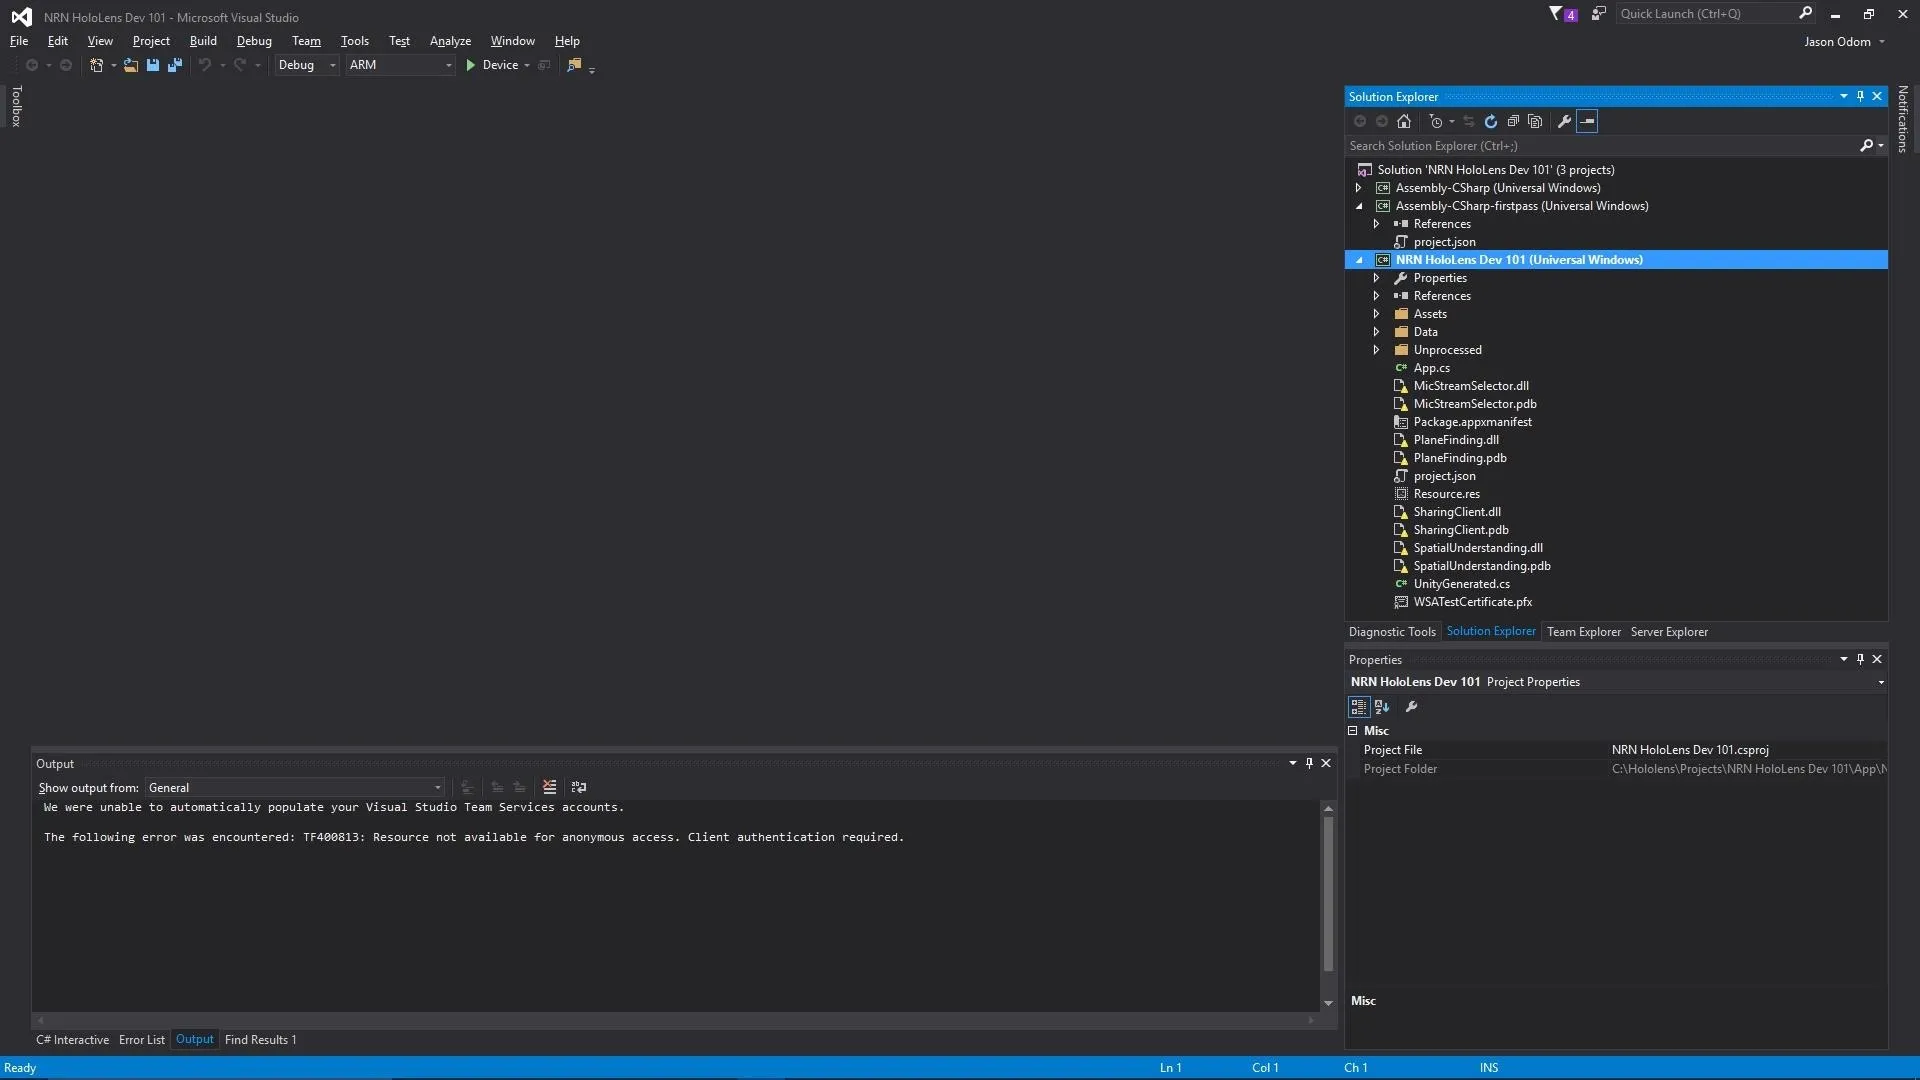Viewport: 1920px width, 1080px height.
Task: Expand the Assets folder
Action: (x=1376, y=314)
